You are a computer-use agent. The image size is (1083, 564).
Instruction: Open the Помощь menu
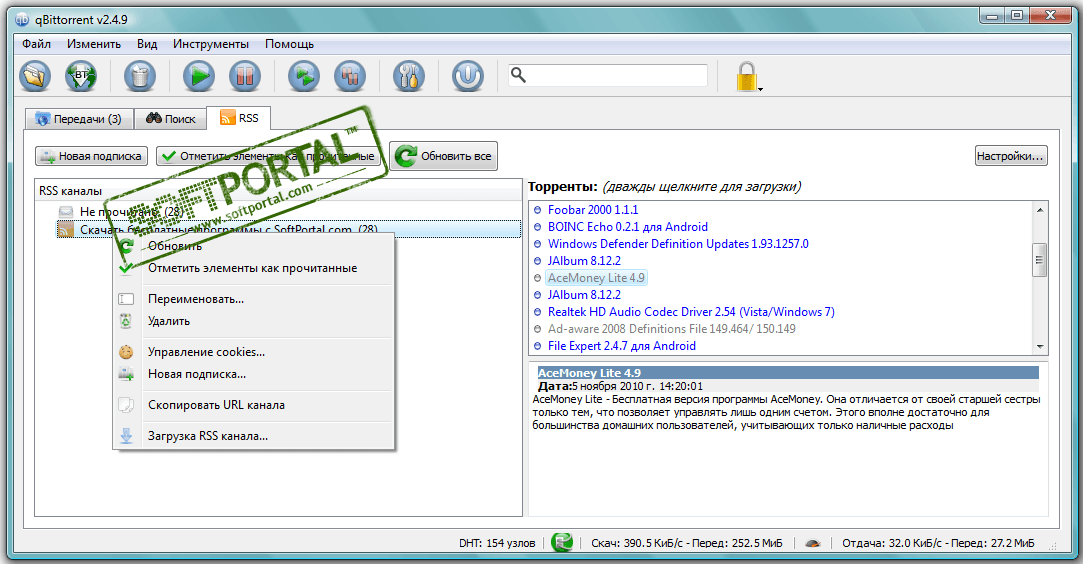[289, 43]
